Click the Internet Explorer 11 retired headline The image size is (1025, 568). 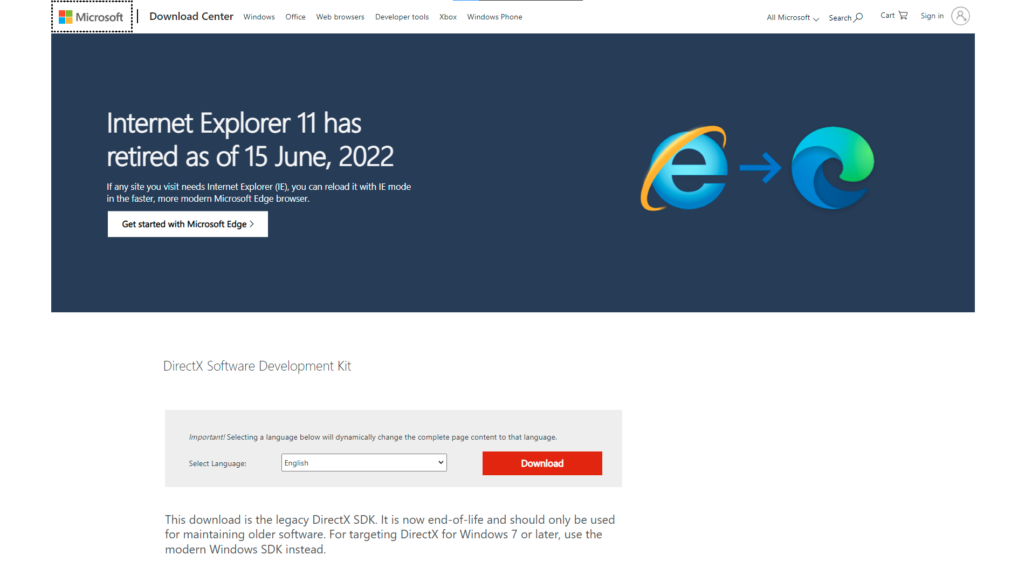coord(250,140)
